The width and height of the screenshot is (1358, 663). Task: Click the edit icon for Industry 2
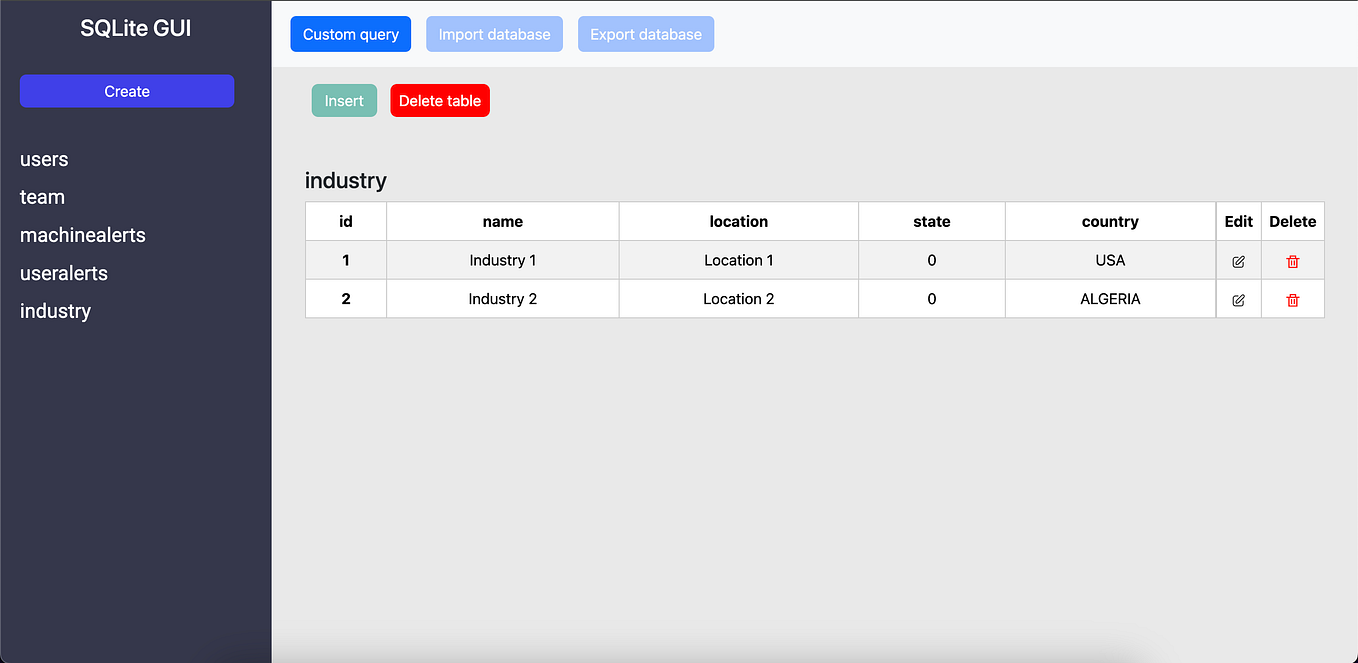pyautogui.click(x=1238, y=298)
